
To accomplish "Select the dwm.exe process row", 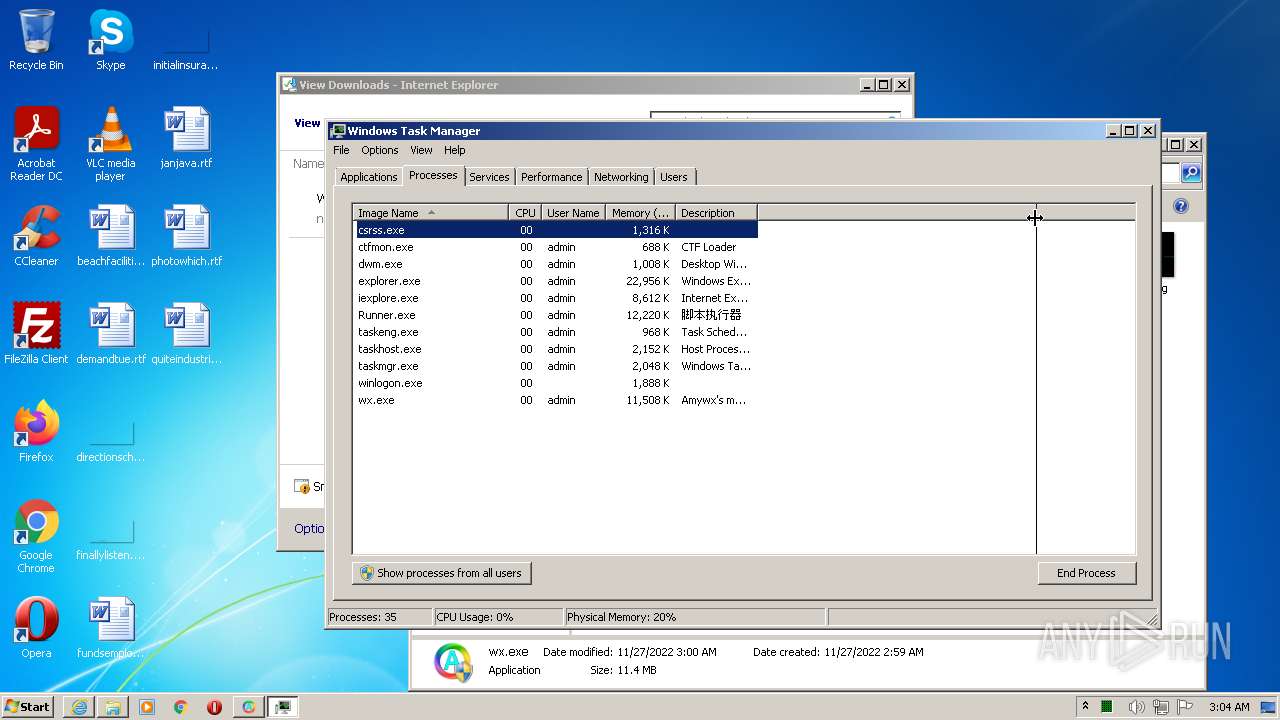I will [555, 264].
